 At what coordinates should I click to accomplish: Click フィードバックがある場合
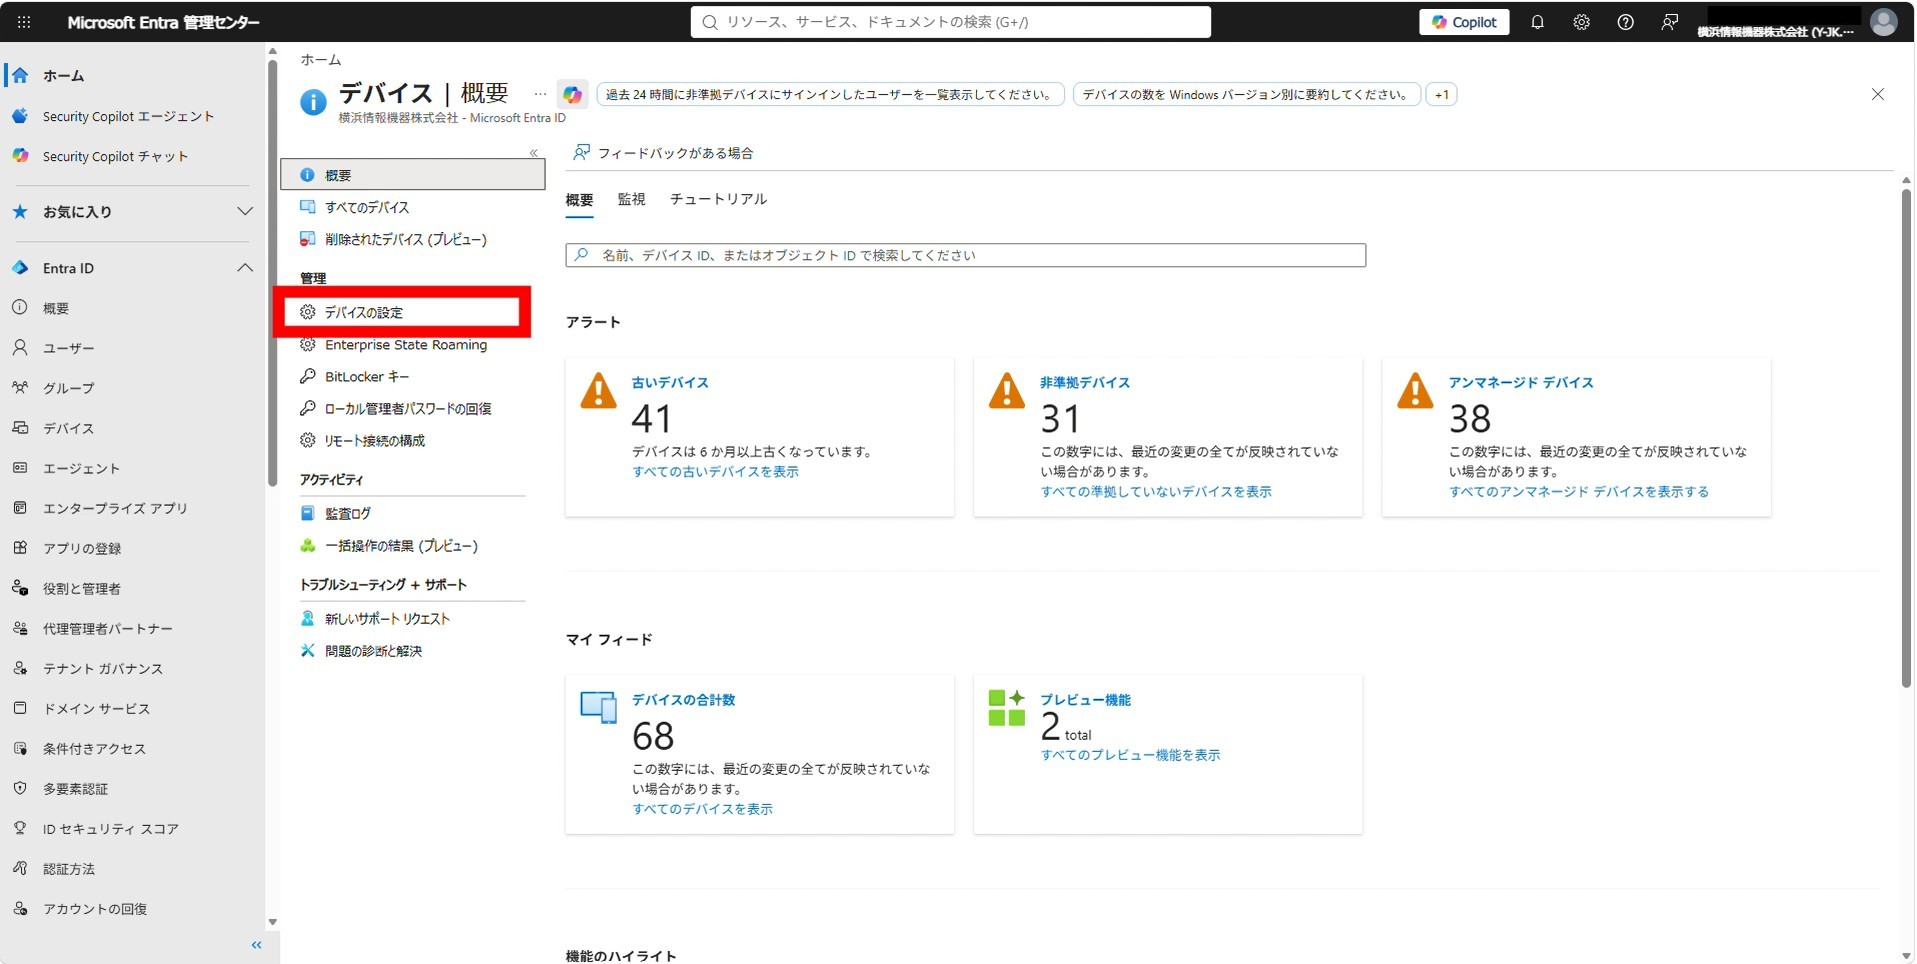click(663, 153)
